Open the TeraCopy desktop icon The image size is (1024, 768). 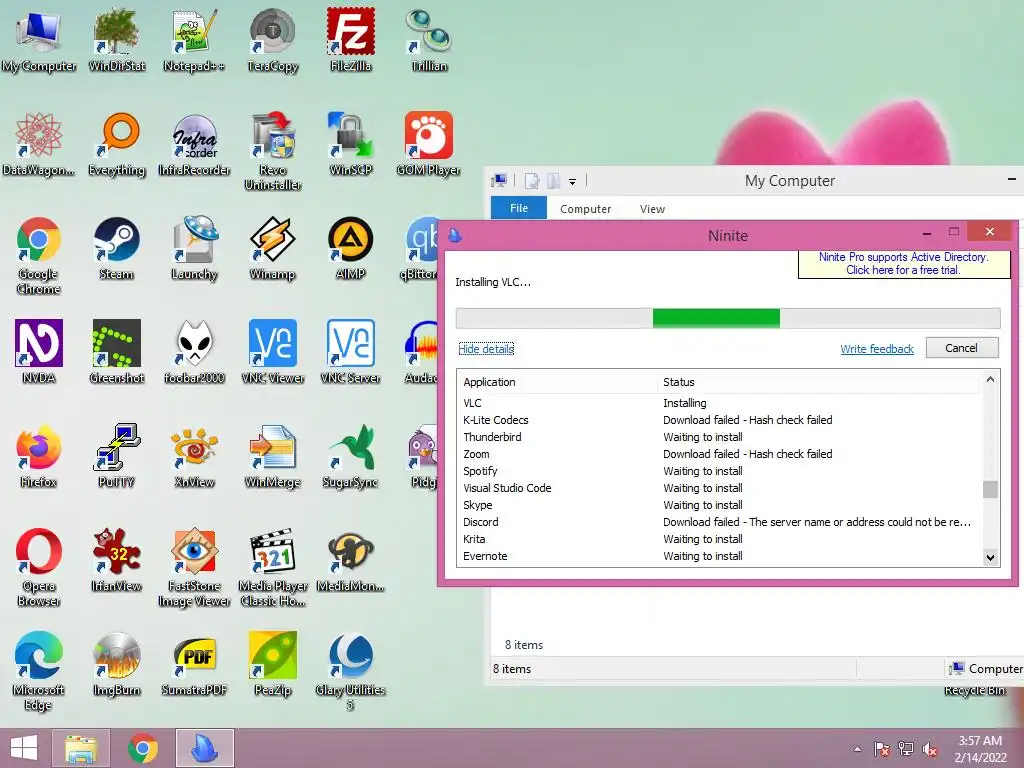(272, 39)
